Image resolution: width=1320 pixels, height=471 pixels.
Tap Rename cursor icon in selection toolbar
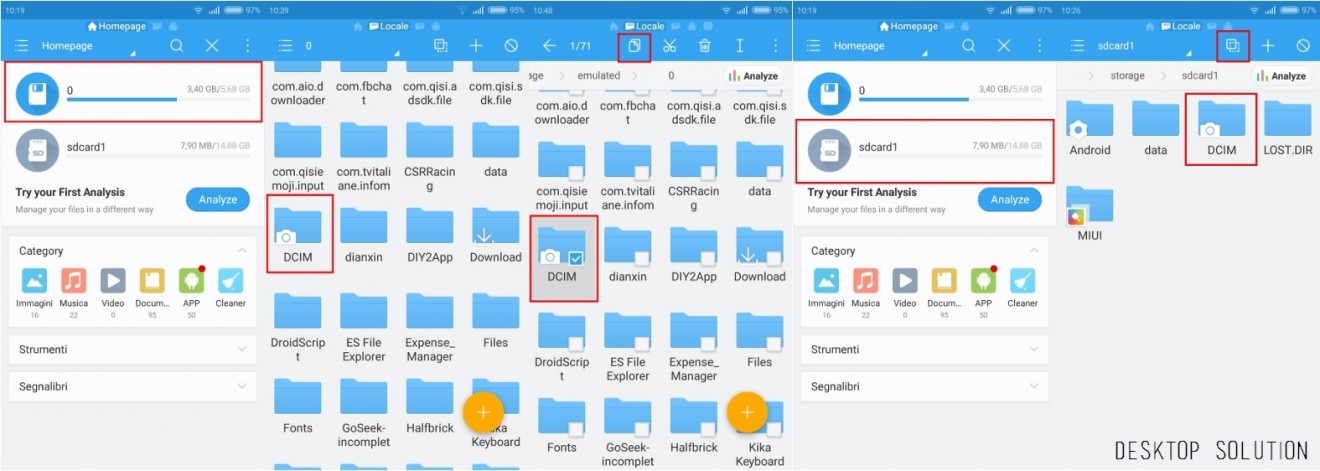tap(740, 46)
